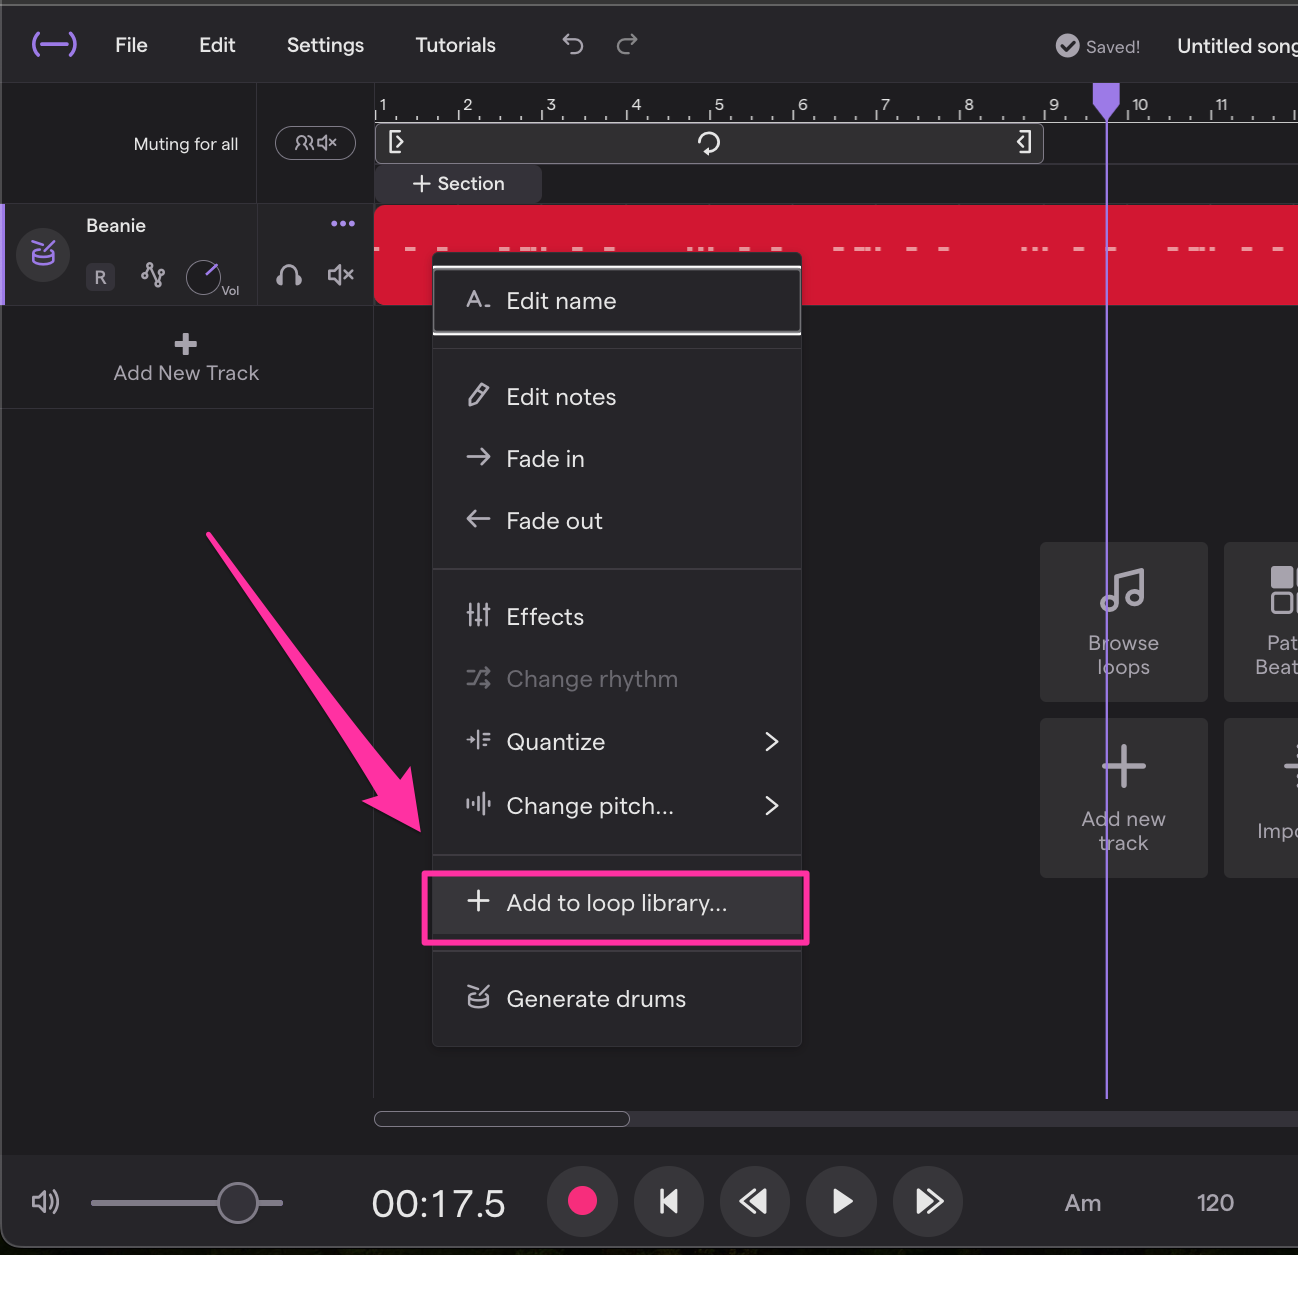Image resolution: width=1298 pixels, height=1296 pixels.
Task: Choose Generate drums option
Action: 617,999
